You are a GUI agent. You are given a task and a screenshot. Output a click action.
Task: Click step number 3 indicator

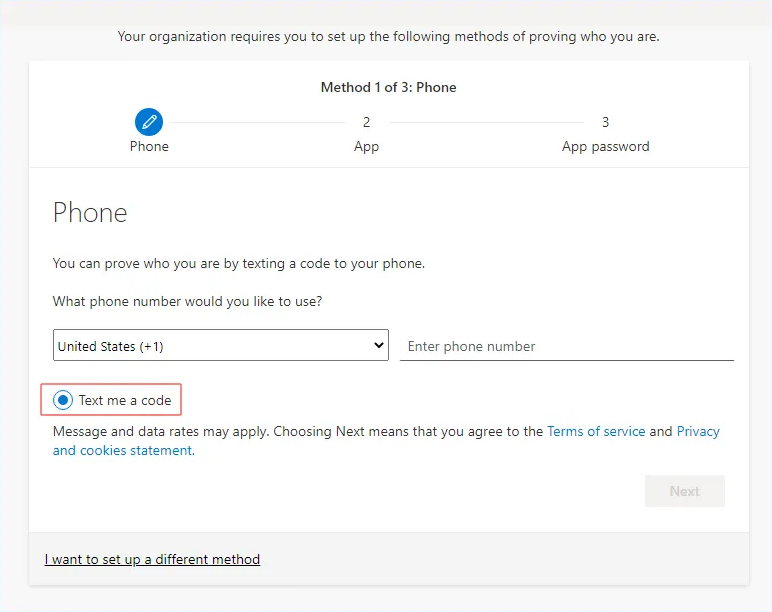pyautogui.click(x=605, y=122)
